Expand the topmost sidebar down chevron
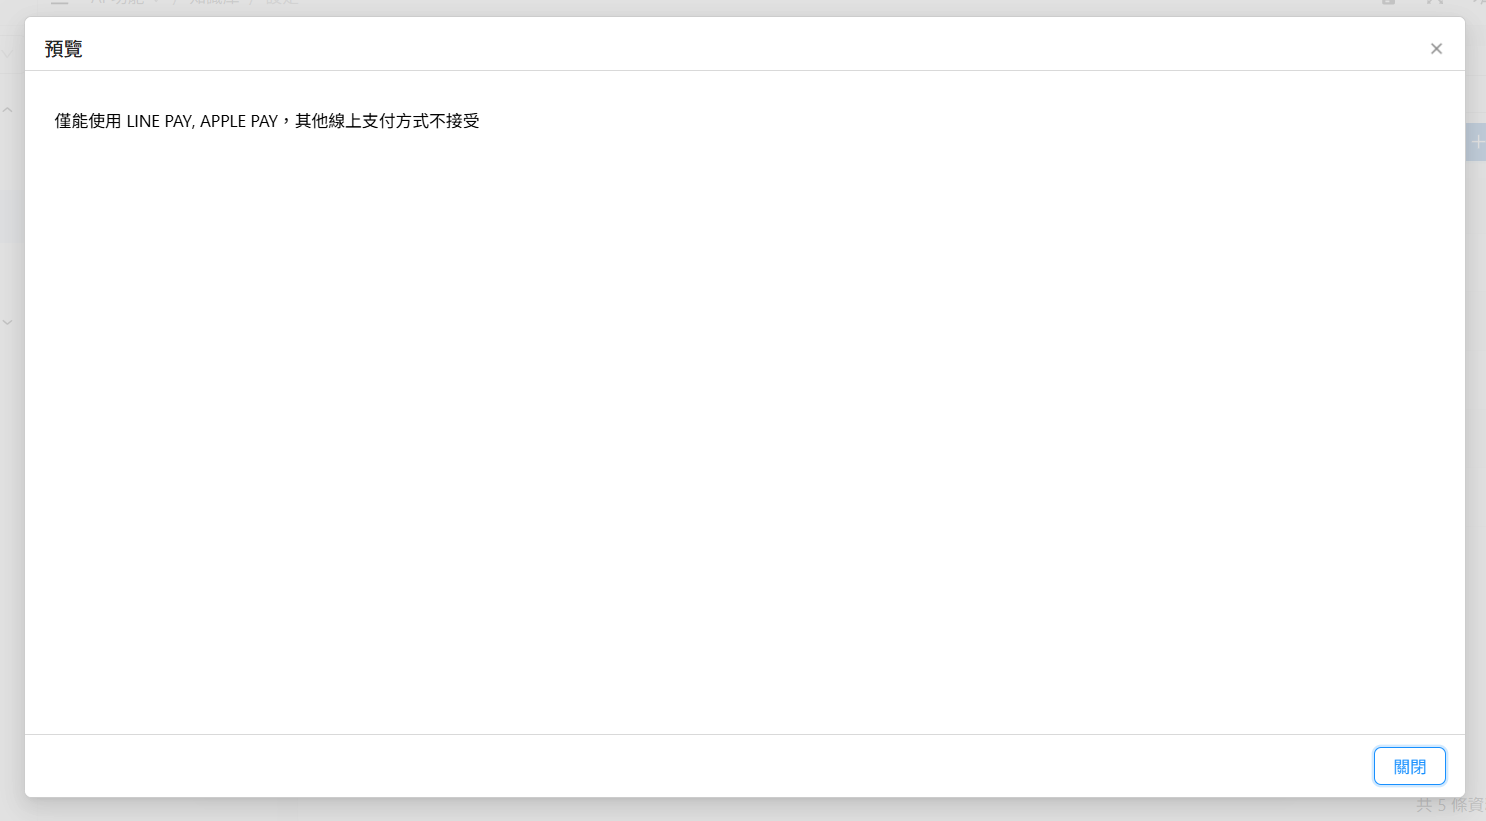 7,54
